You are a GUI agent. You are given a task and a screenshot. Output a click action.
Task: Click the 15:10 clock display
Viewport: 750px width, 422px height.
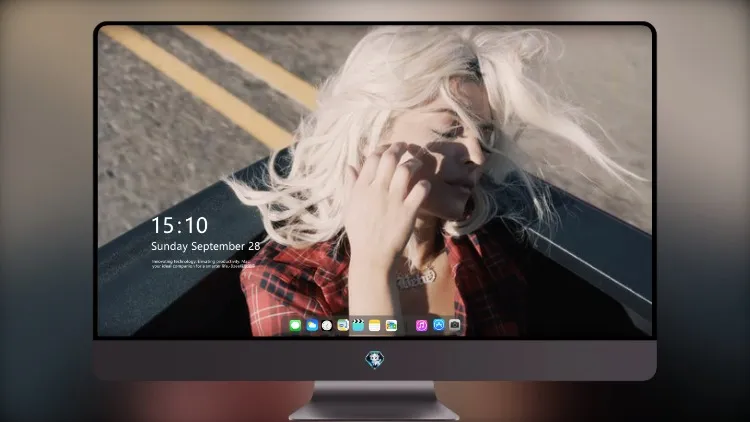pyautogui.click(x=179, y=225)
